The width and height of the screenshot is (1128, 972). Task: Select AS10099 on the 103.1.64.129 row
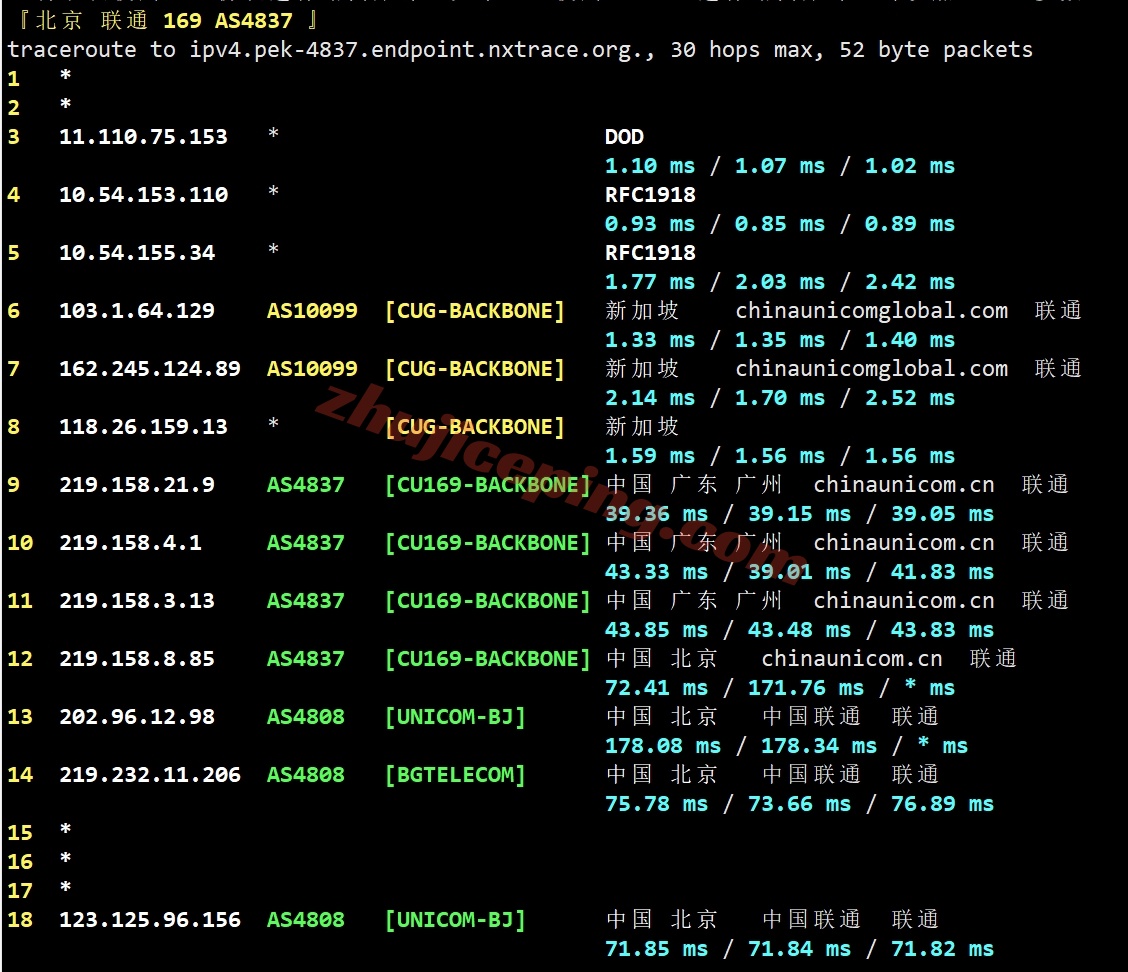pos(312,311)
